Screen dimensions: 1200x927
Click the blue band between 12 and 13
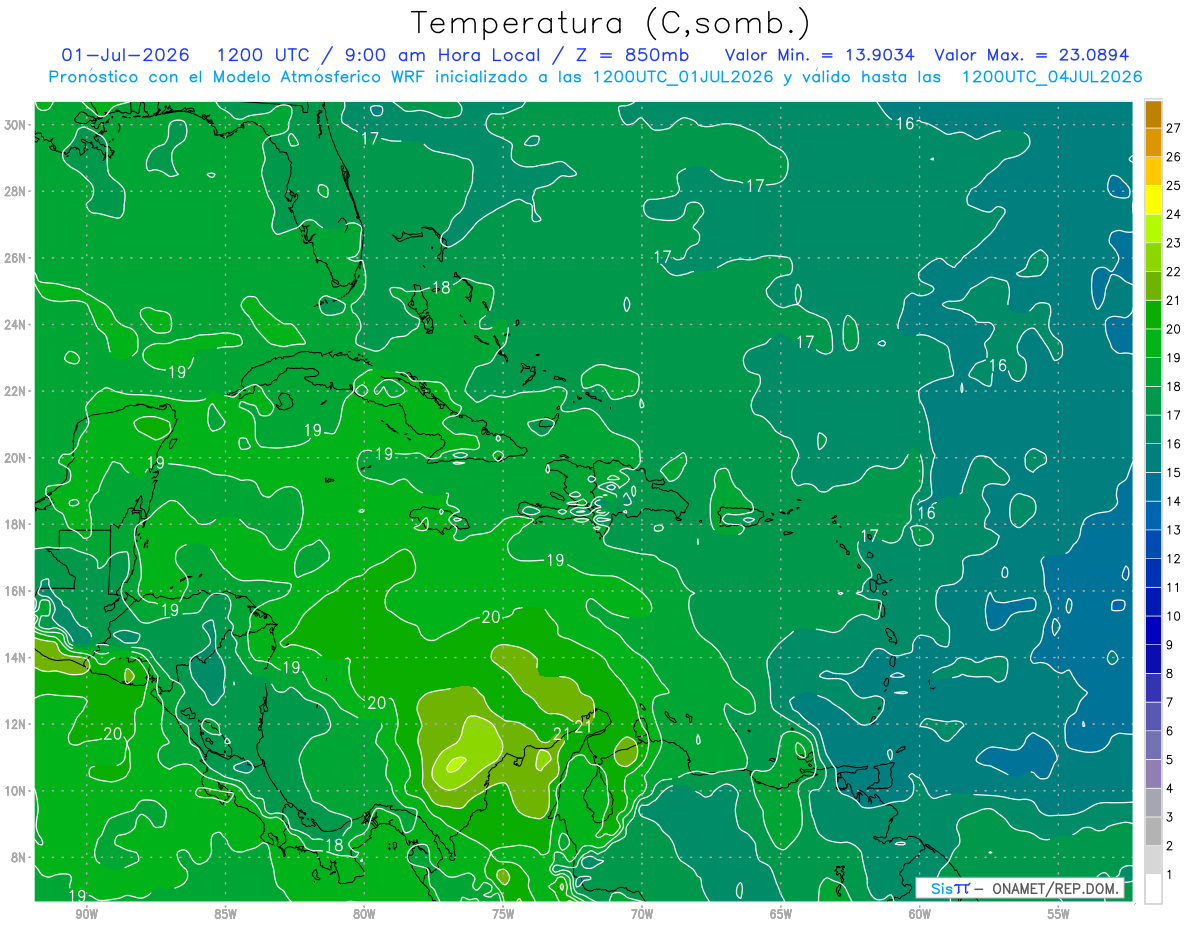pyautogui.click(x=1153, y=544)
